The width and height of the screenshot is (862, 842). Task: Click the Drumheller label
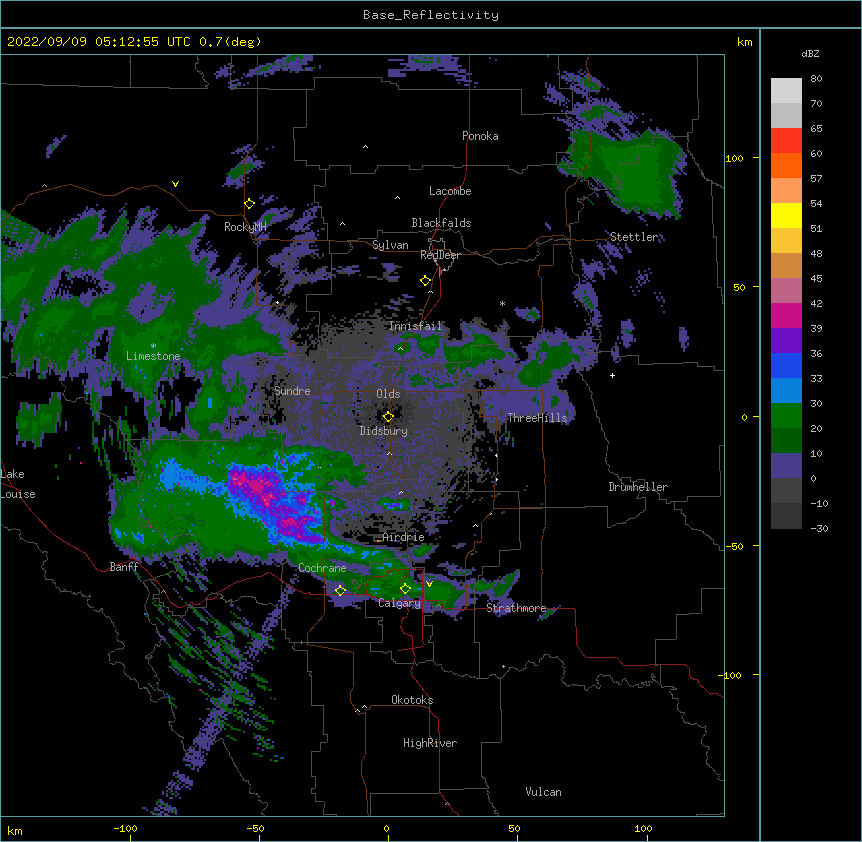[x=638, y=487]
